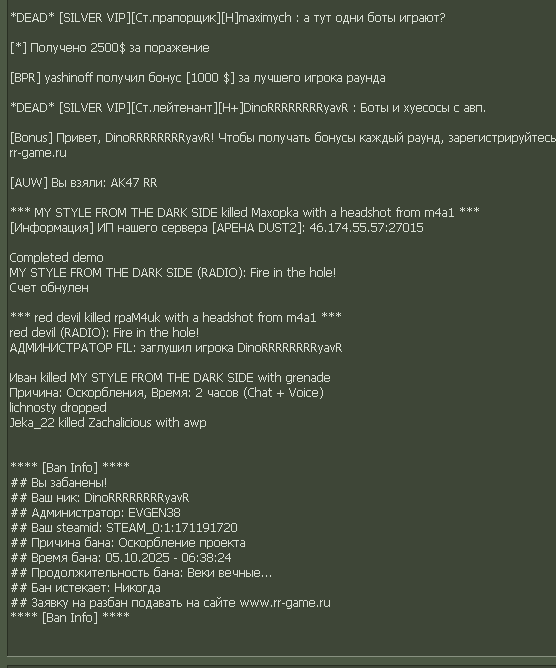Click the top '[Ban Info]' header line
The height and width of the screenshot is (668, 556).
pyautogui.click(x=70, y=467)
